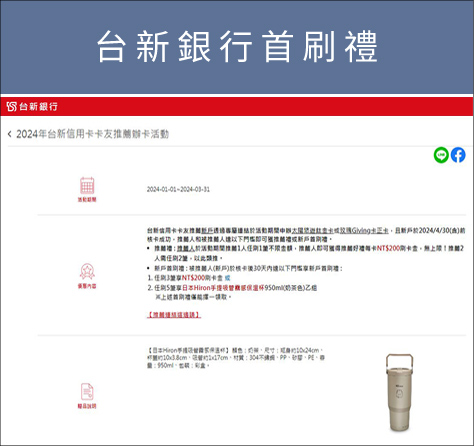
Task: Share the page via LINE icon
Action: click(x=441, y=155)
